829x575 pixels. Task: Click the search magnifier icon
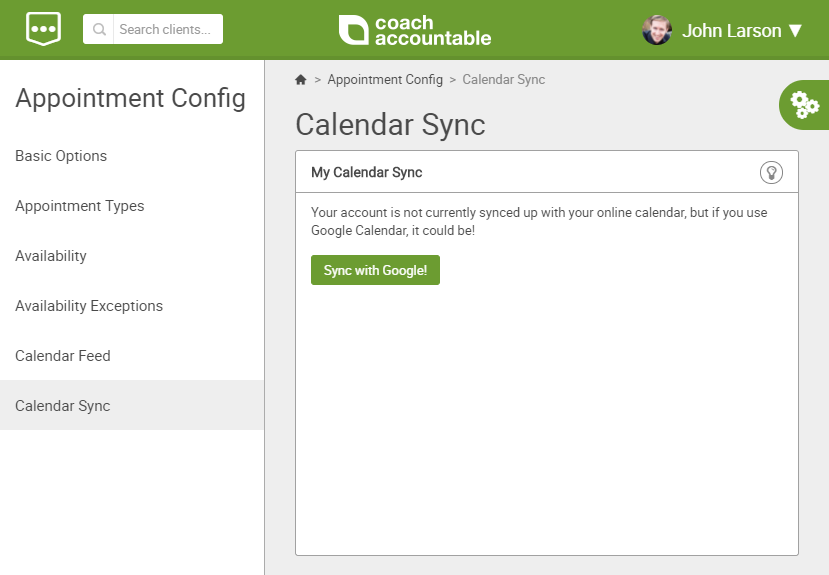[99, 29]
